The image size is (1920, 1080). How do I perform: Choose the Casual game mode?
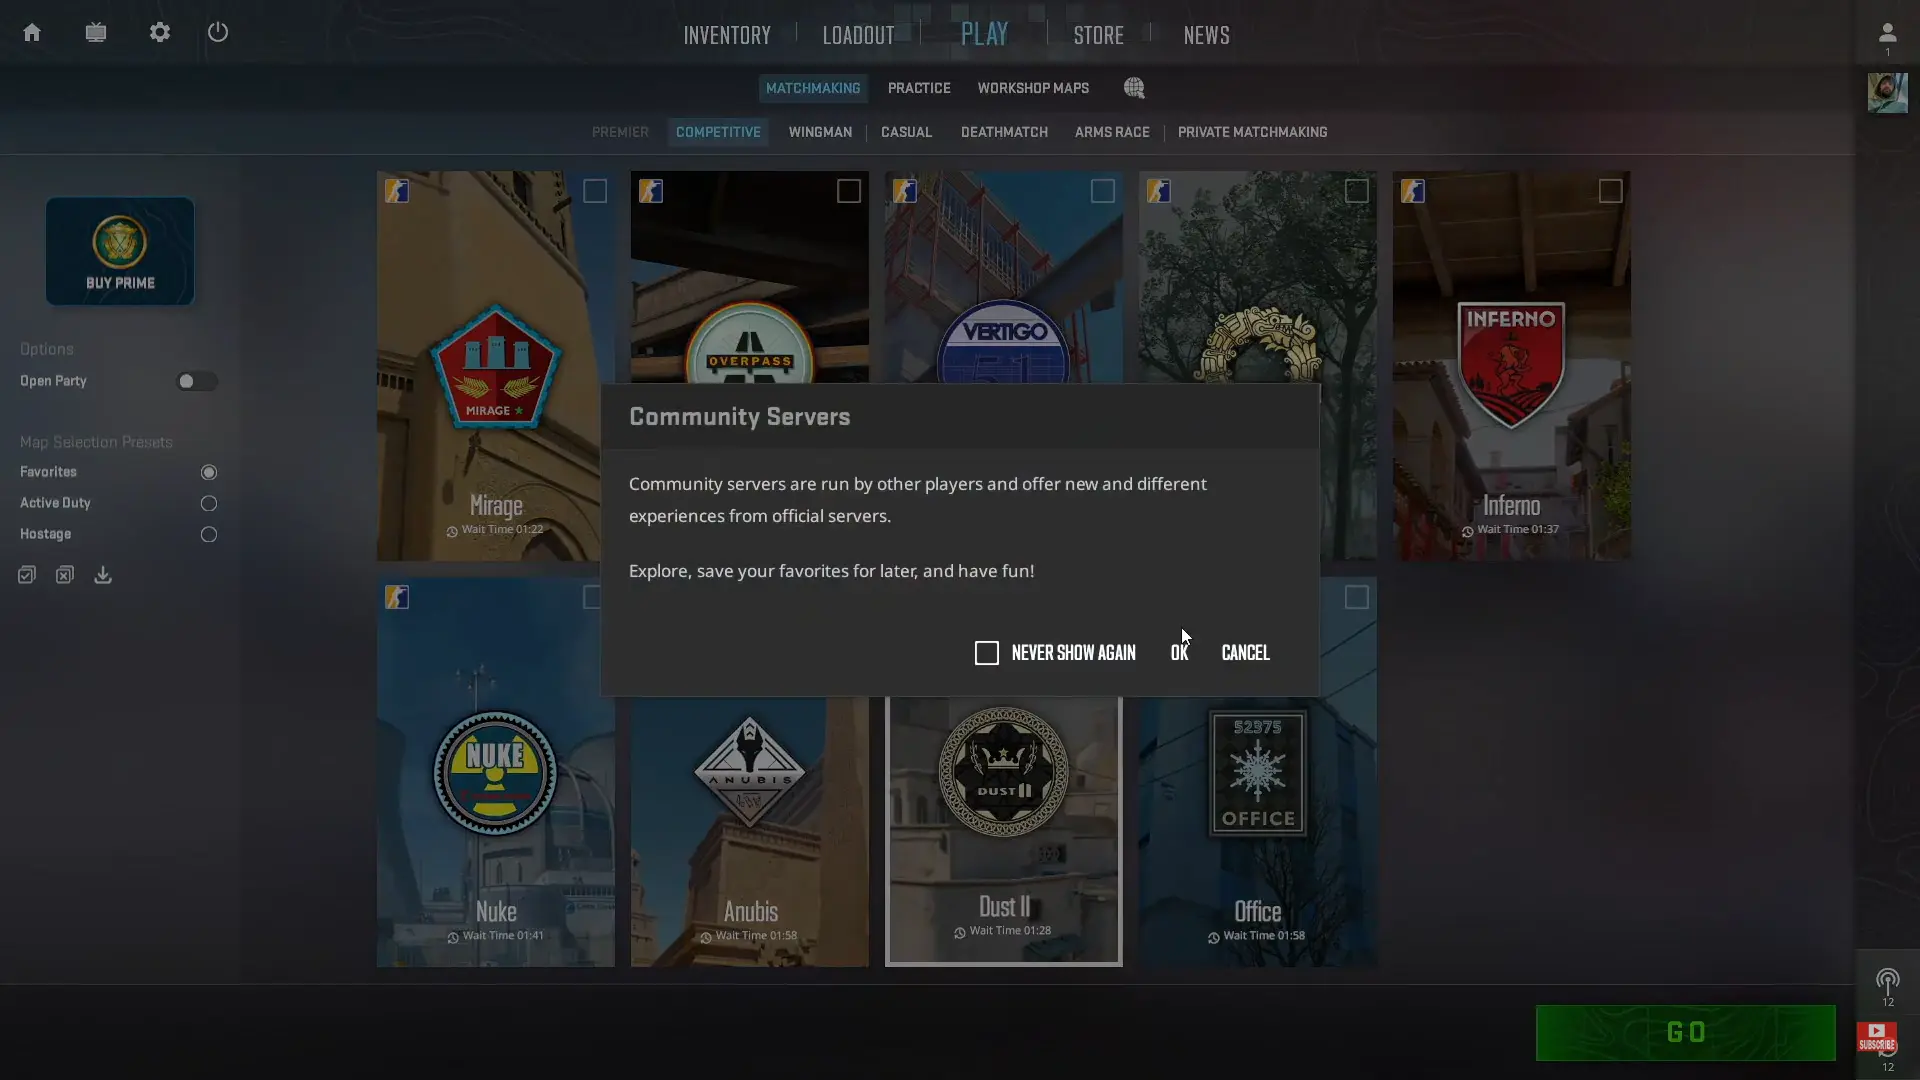[906, 132]
